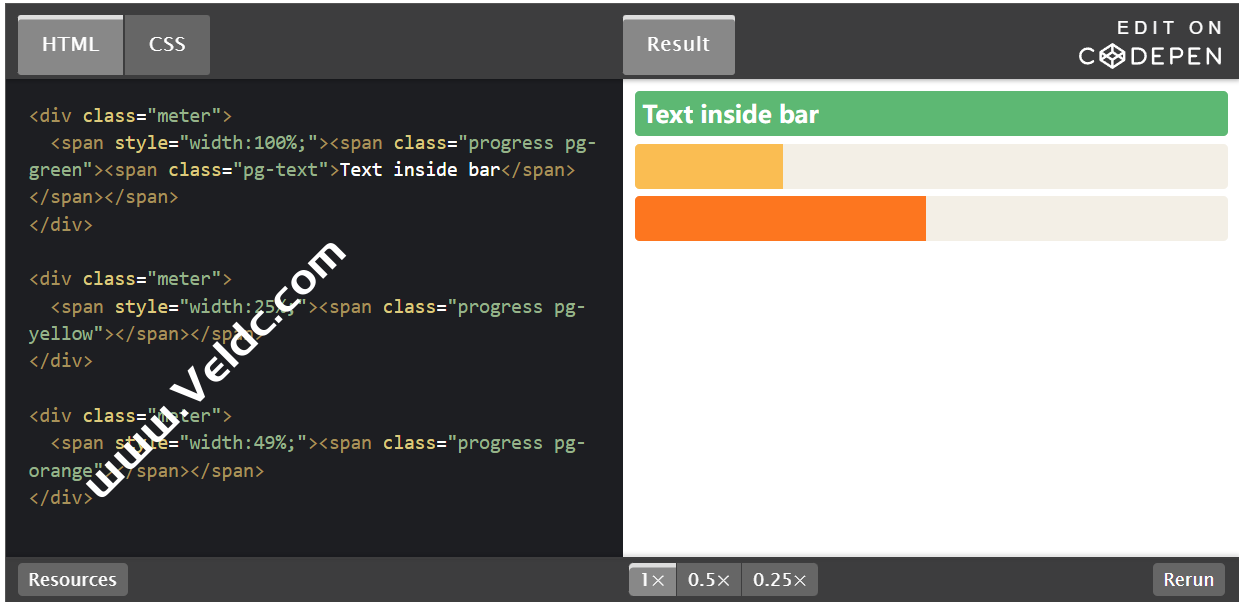
Task: Choose the 0.25× zoom option
Action: 779,579
